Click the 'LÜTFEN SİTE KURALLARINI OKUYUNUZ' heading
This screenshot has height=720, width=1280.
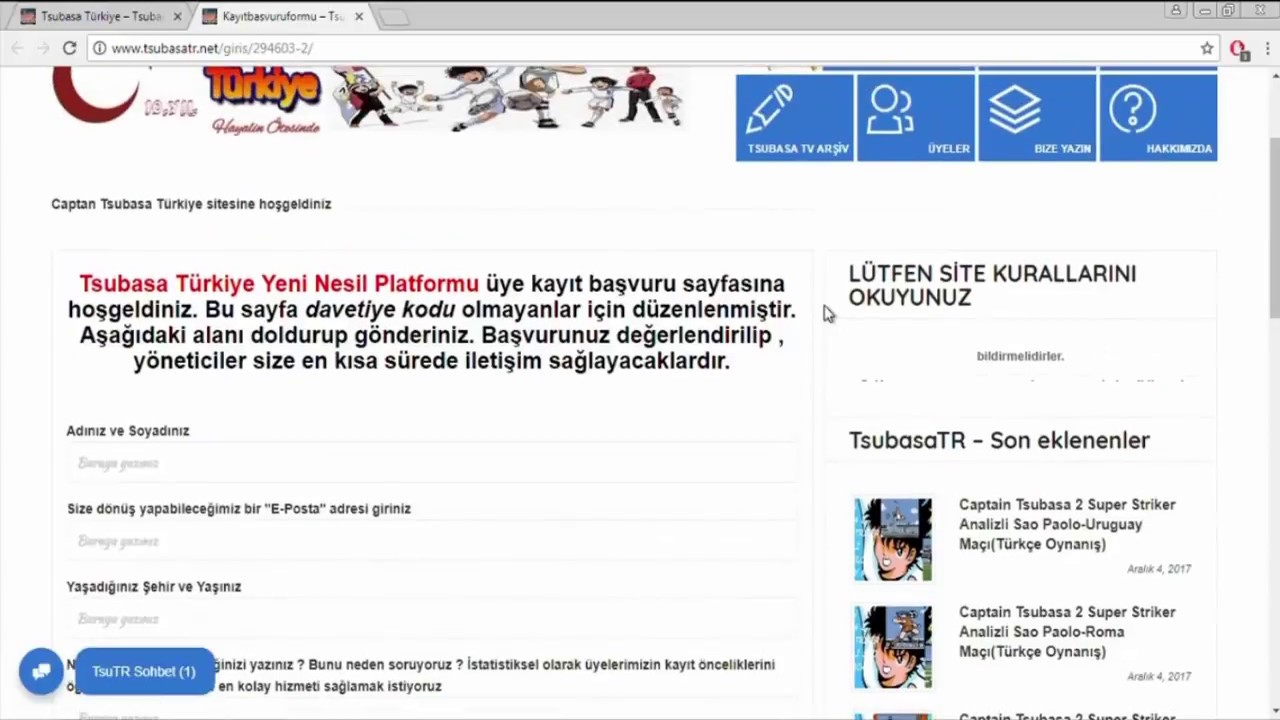tap(992, 285)
